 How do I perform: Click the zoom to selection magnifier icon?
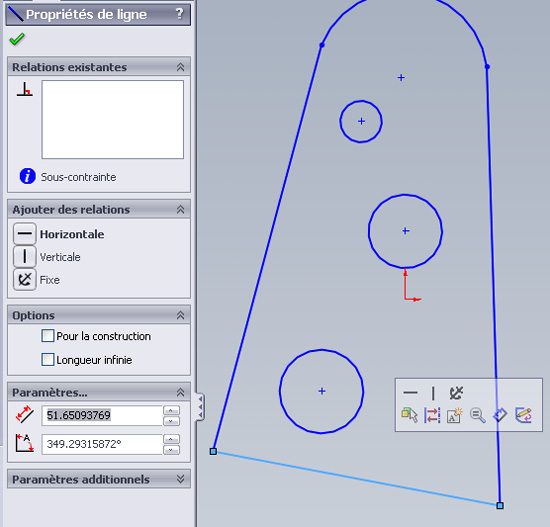(478, 415)
